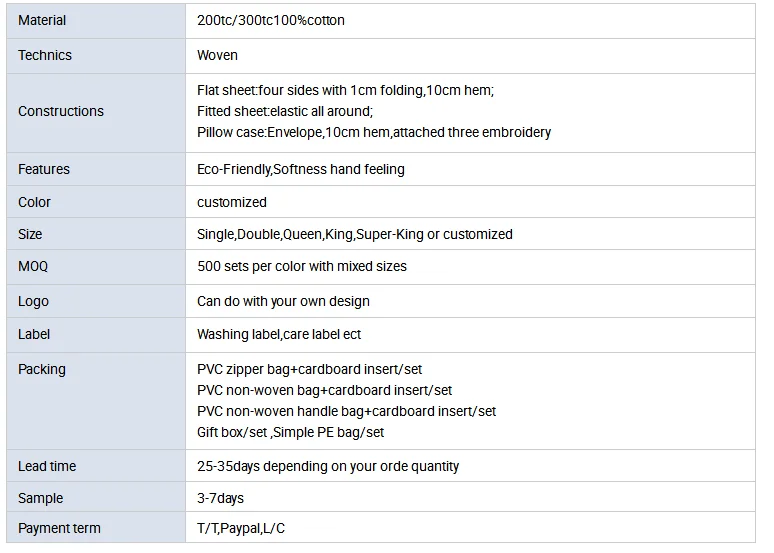Select the Size options text
Viewport: 774px width, 553px height.
coord(355,234)
